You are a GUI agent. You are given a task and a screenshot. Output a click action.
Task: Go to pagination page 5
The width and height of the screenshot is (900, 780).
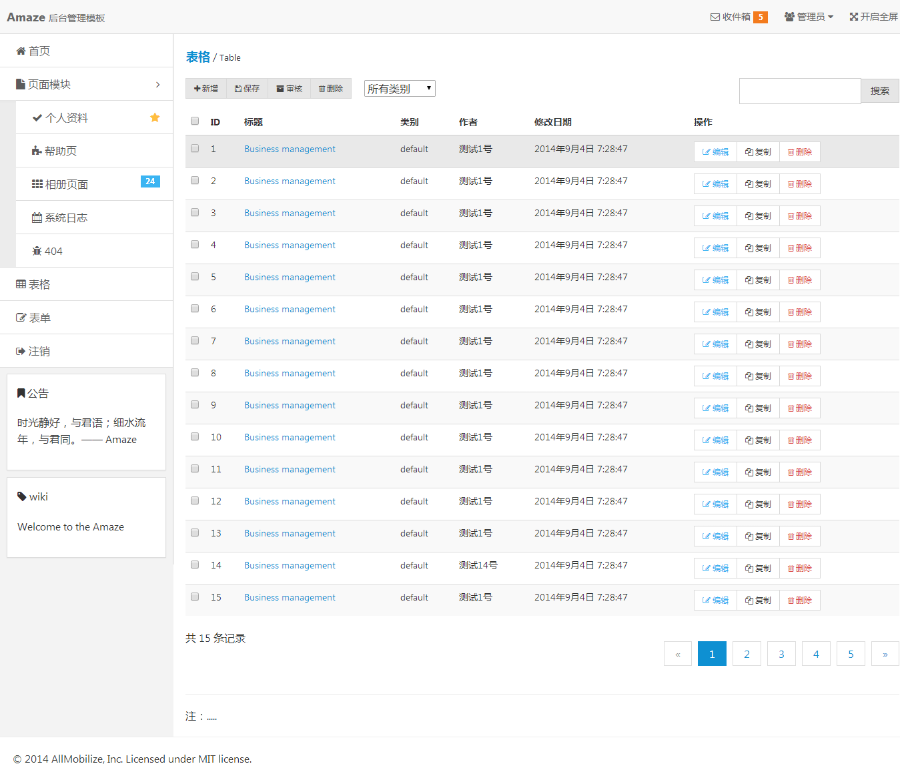point(851,654)
